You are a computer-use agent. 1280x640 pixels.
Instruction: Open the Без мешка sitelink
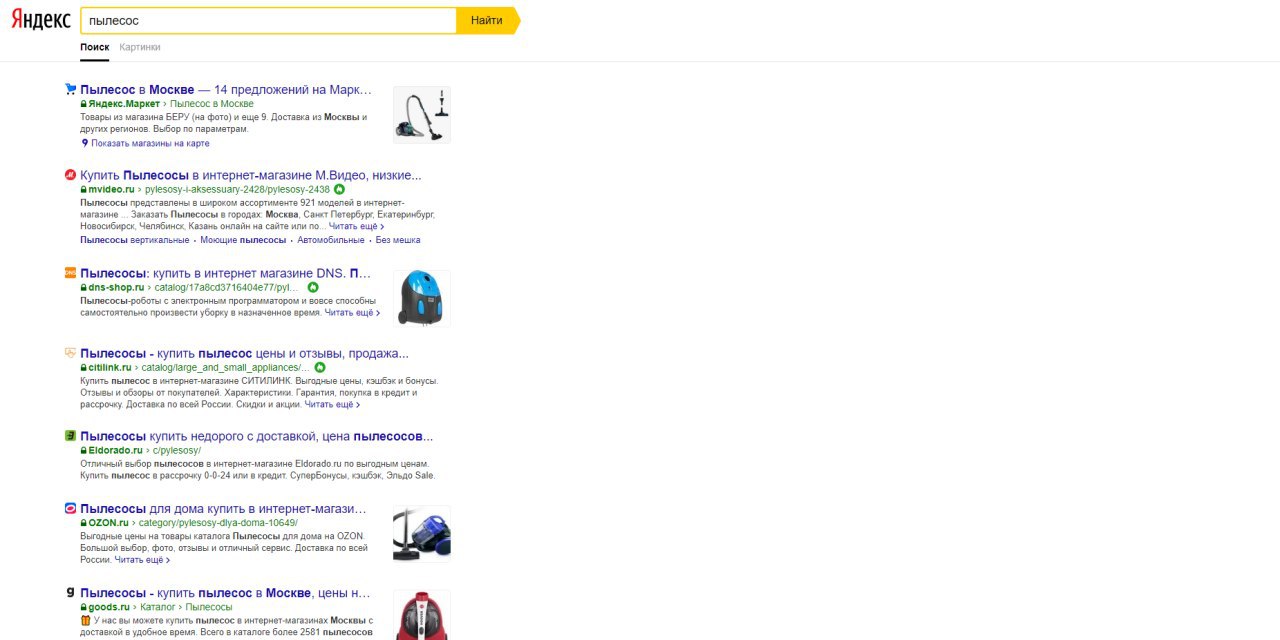tap(398, 240)
